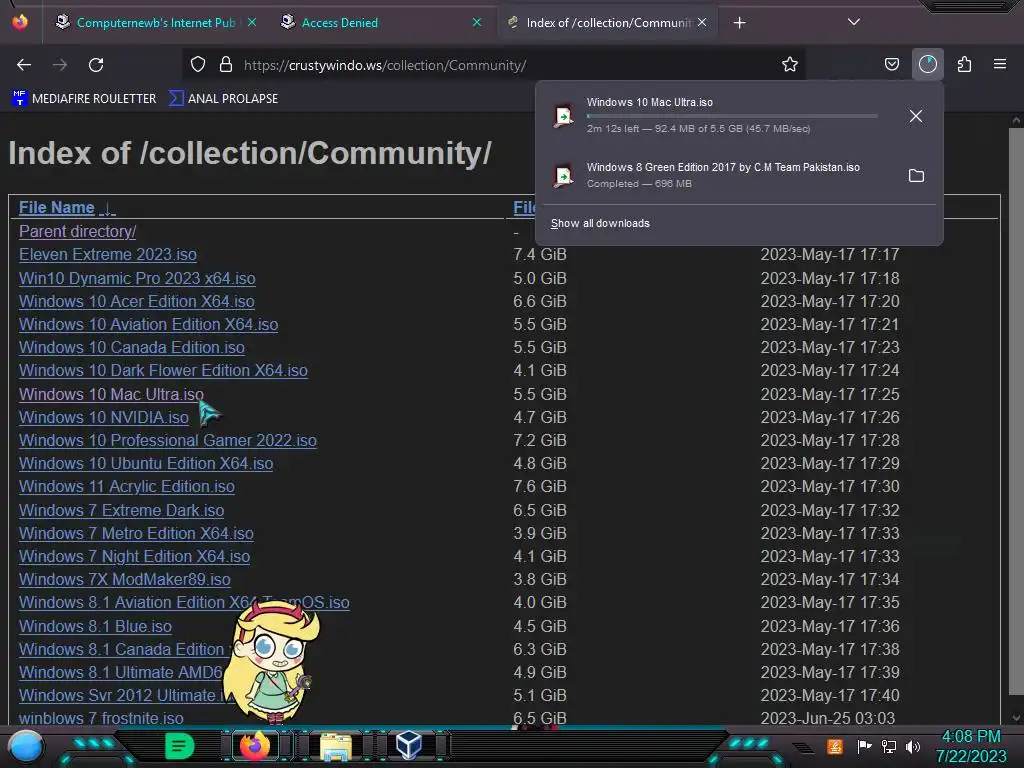Open Win10 Dynamic Pro 2023 x64.iso
The height and width of the screenshot is (768, 1024).
pyautogui.click(x=137, y=278)
